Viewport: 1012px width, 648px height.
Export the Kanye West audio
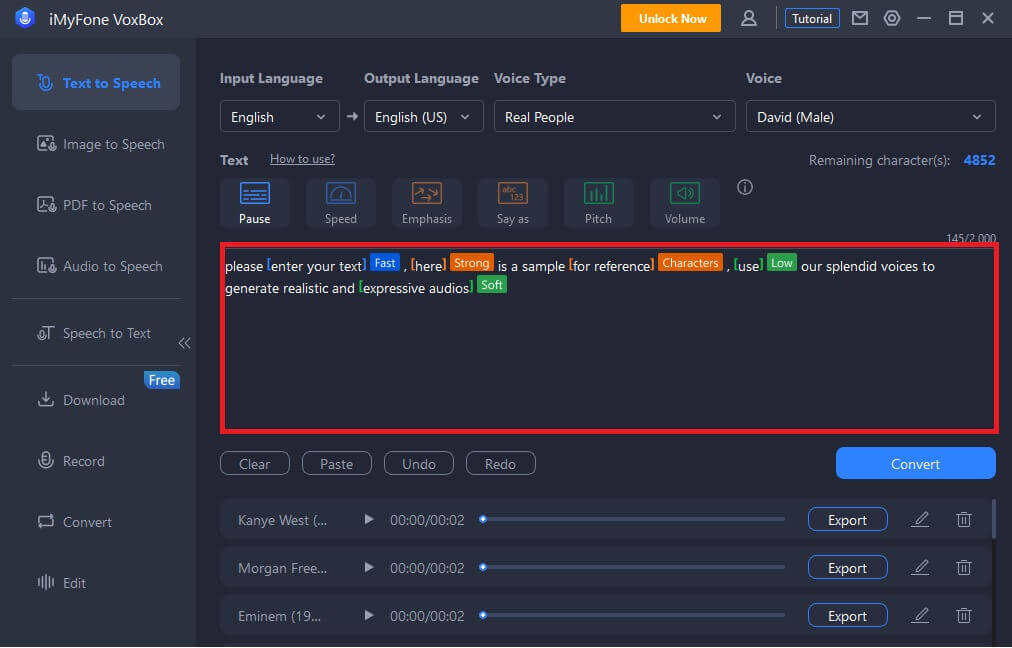[x=847, y=520]
